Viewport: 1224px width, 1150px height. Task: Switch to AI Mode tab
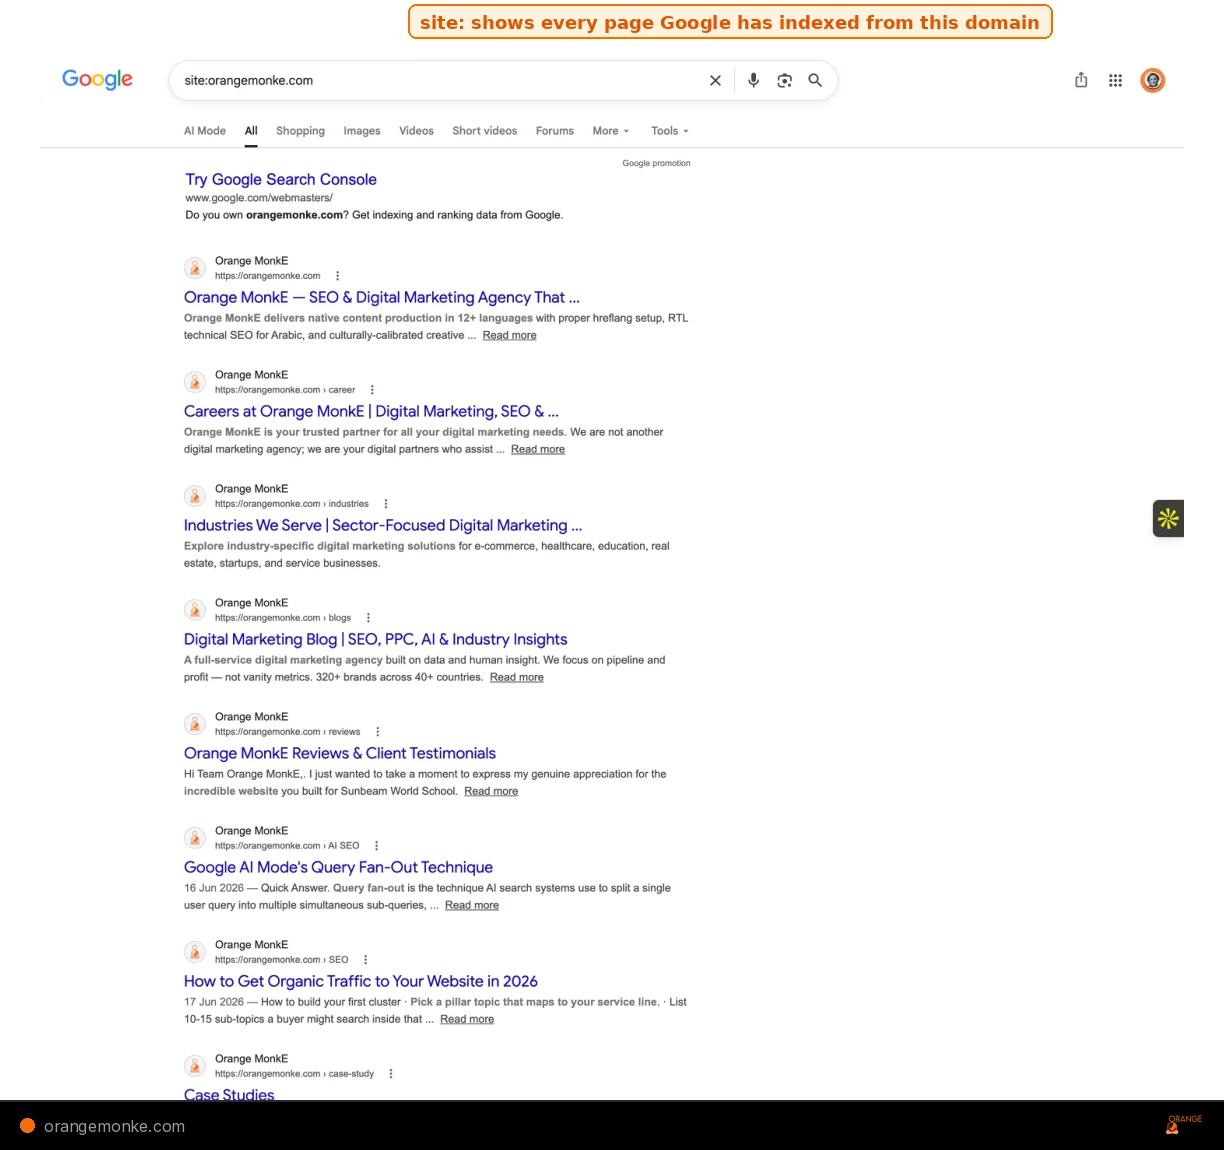click(x=205, y=131)
